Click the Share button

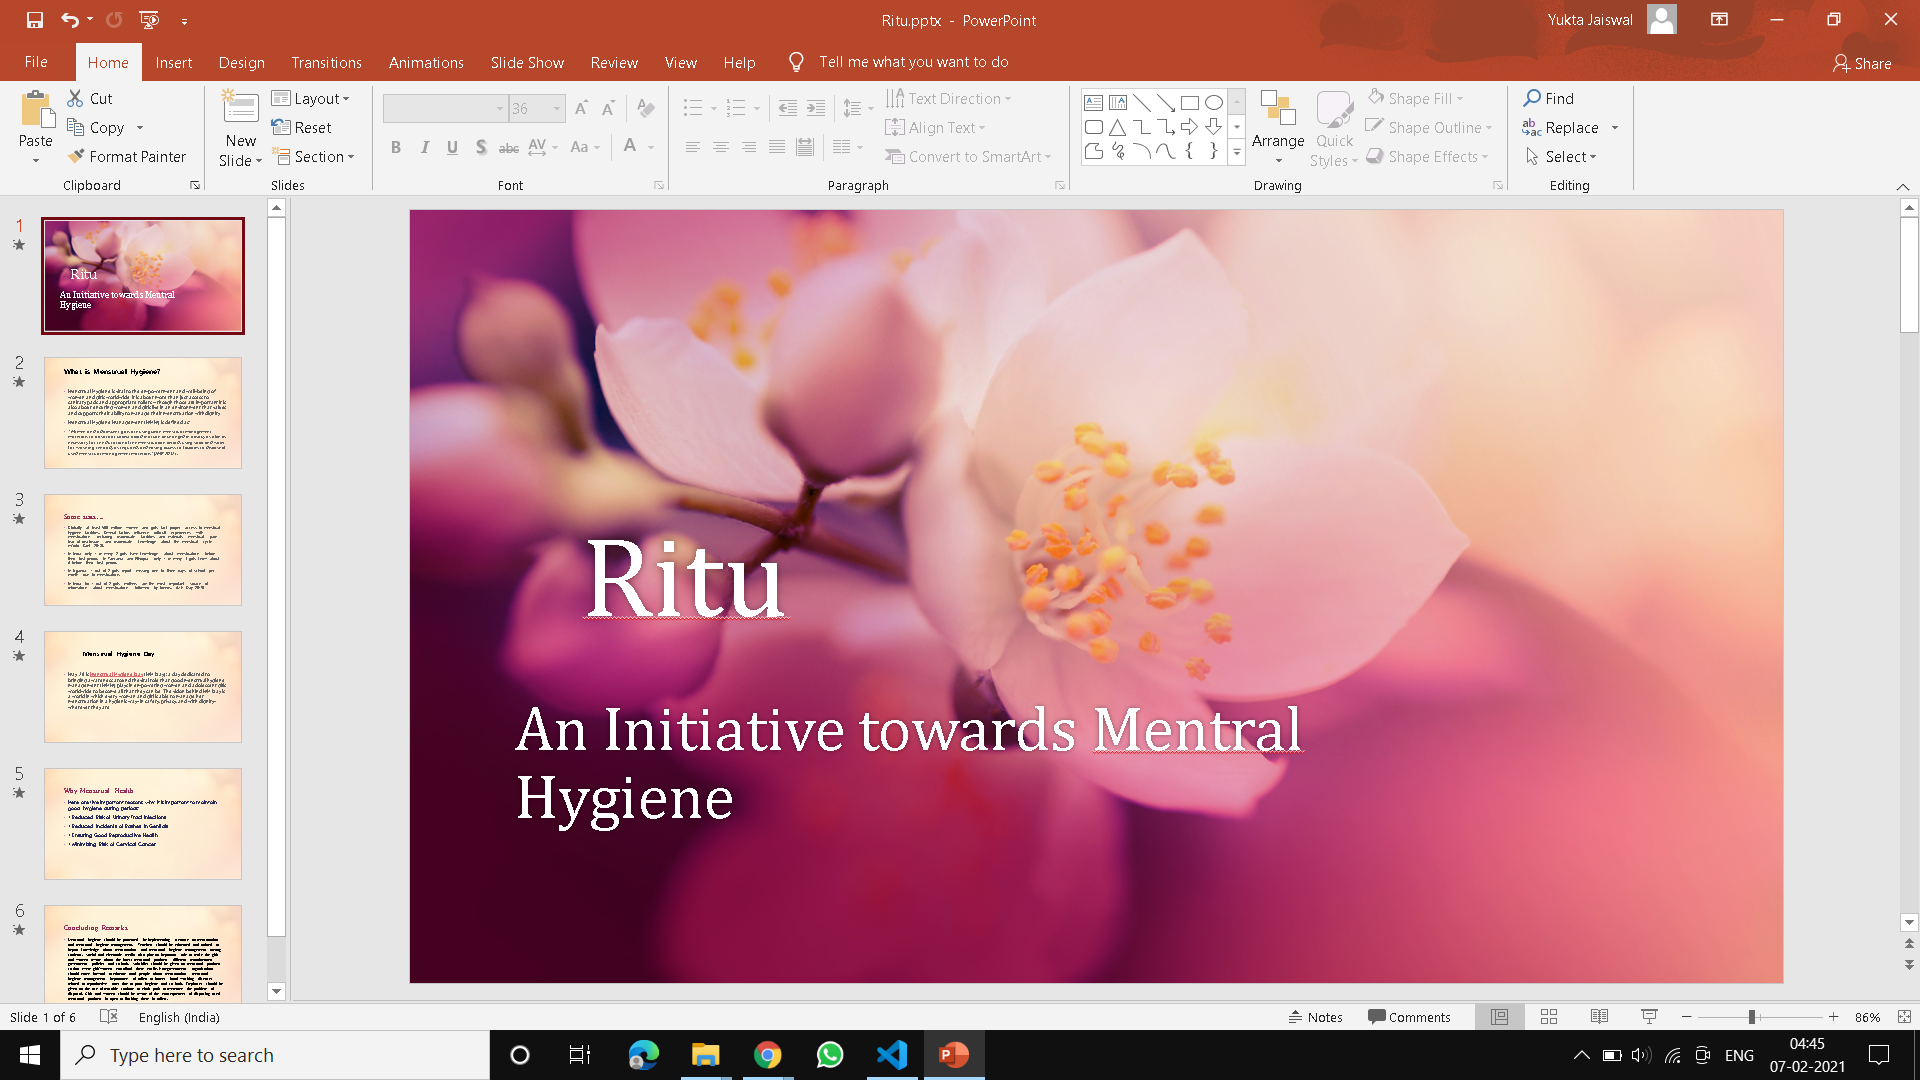click(1861, 63)
